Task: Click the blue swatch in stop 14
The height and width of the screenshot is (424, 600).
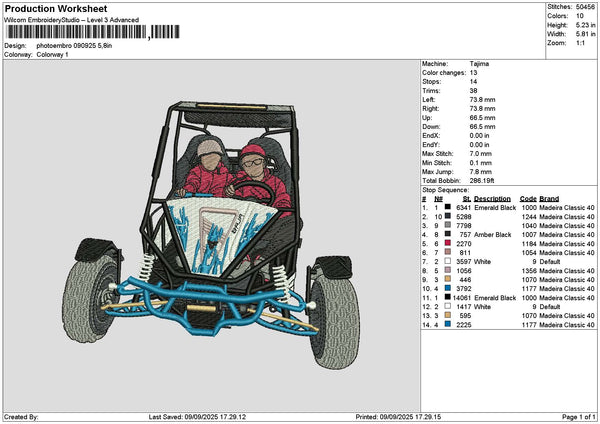Action: pos(447,324)
